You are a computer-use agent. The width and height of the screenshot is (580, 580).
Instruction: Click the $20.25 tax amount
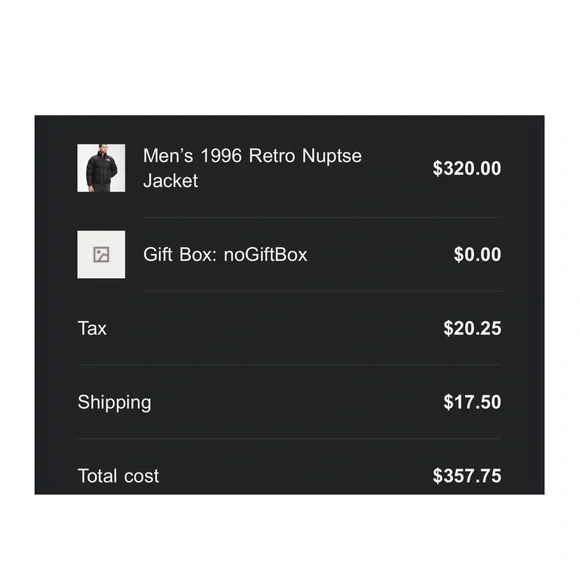click(472, 328)
